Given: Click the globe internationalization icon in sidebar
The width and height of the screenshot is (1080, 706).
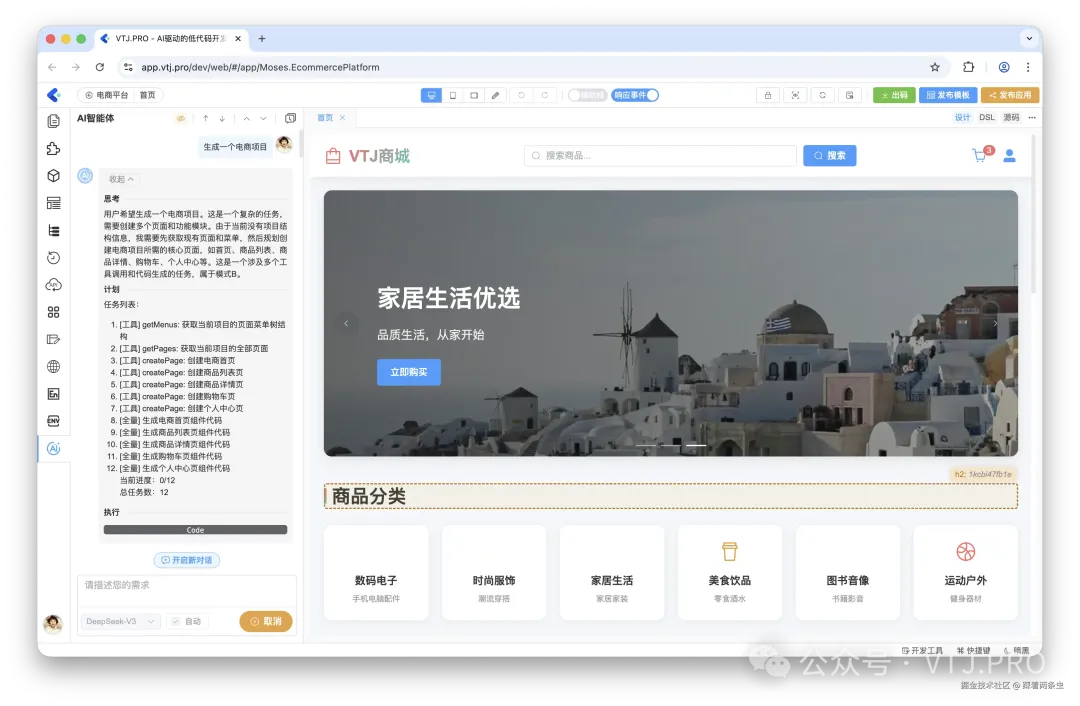Looking at the screenshot, I should [53, 366].
